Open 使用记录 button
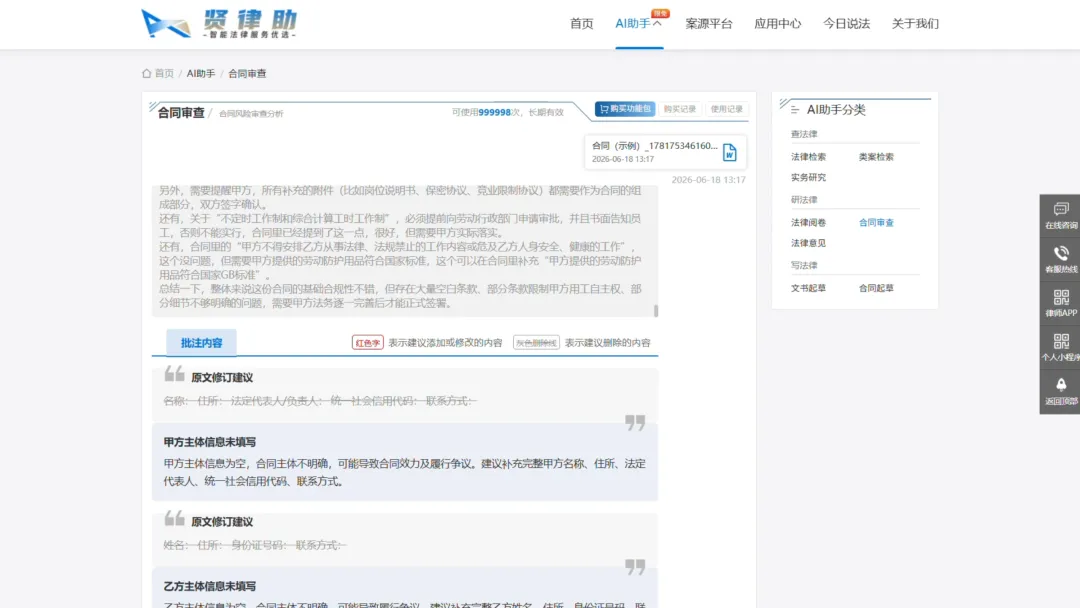1080x608 pixels. (727, 109)
